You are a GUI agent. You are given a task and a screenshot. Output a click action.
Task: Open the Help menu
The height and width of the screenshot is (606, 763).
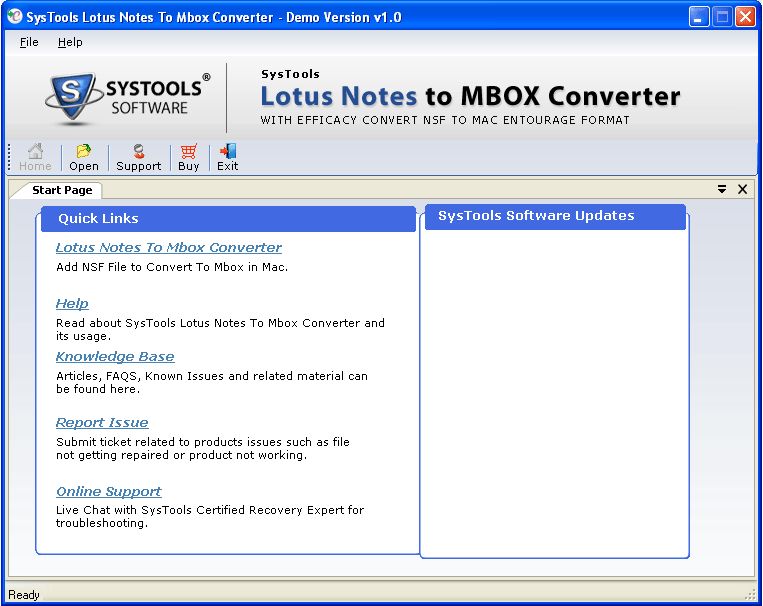pyautogui.click(x=70, y=42)
